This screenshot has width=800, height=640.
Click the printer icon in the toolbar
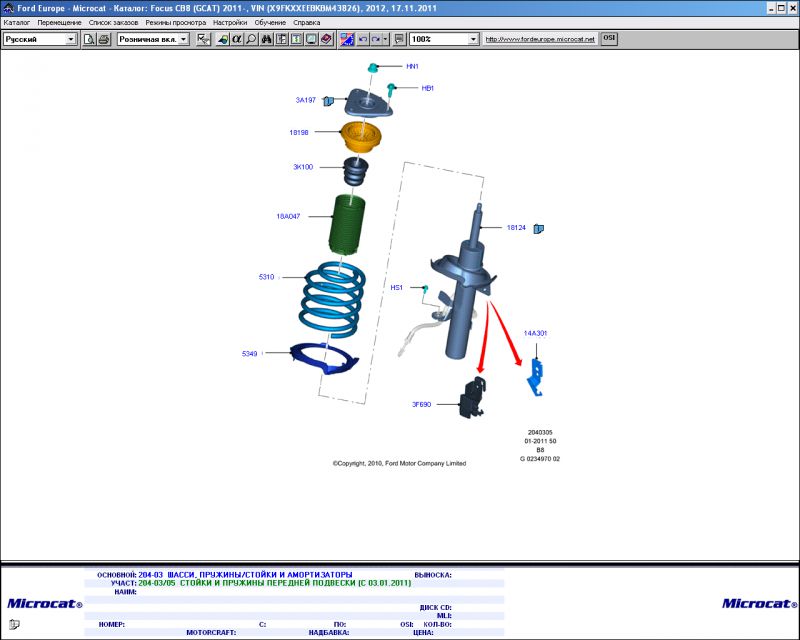click(104, 39)
